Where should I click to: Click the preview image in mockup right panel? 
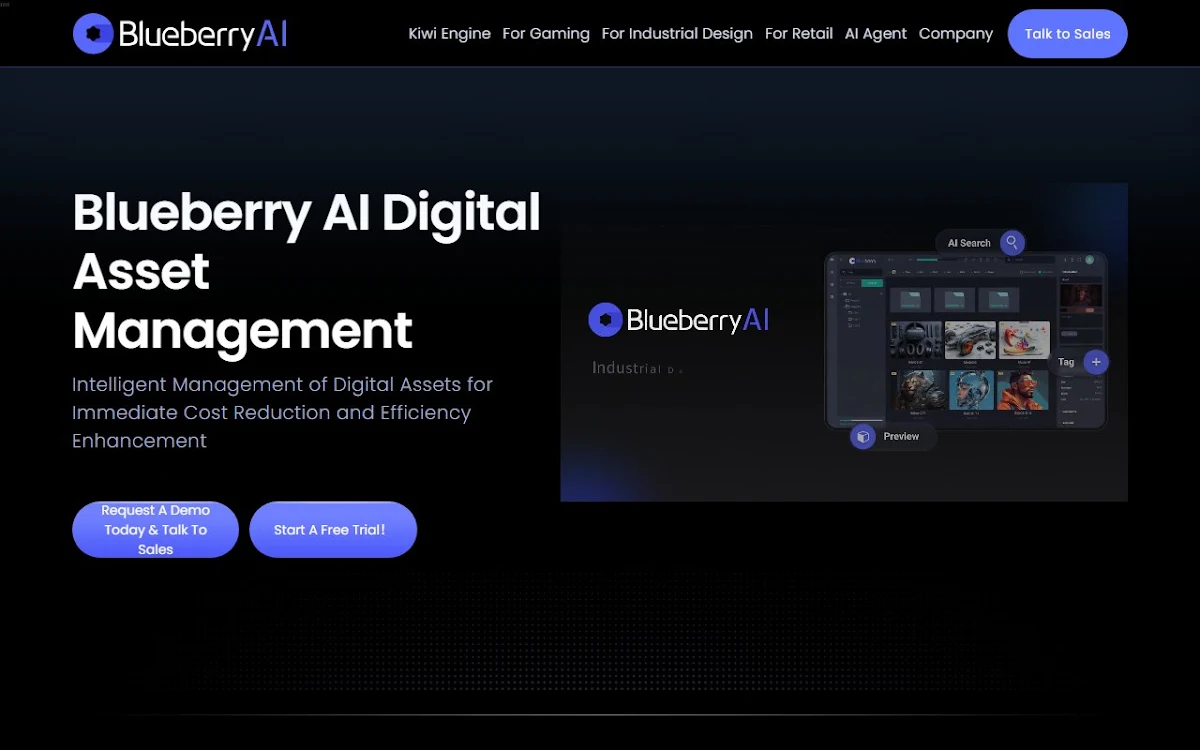pos(1081,297)
